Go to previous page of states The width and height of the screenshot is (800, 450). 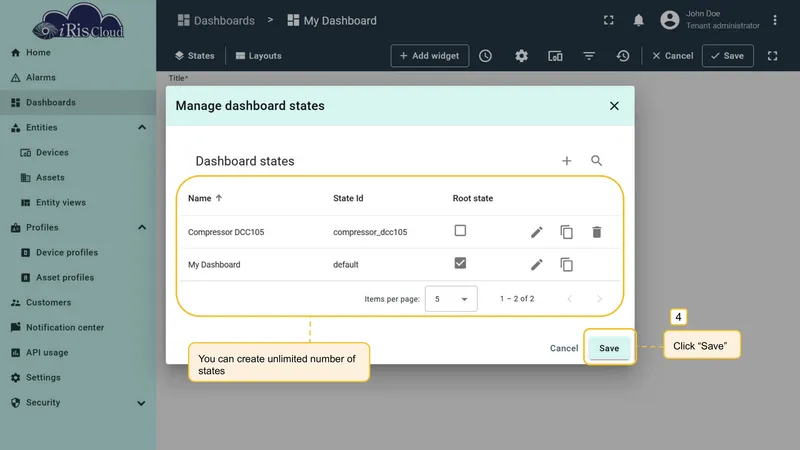click(x=570, y=298)
